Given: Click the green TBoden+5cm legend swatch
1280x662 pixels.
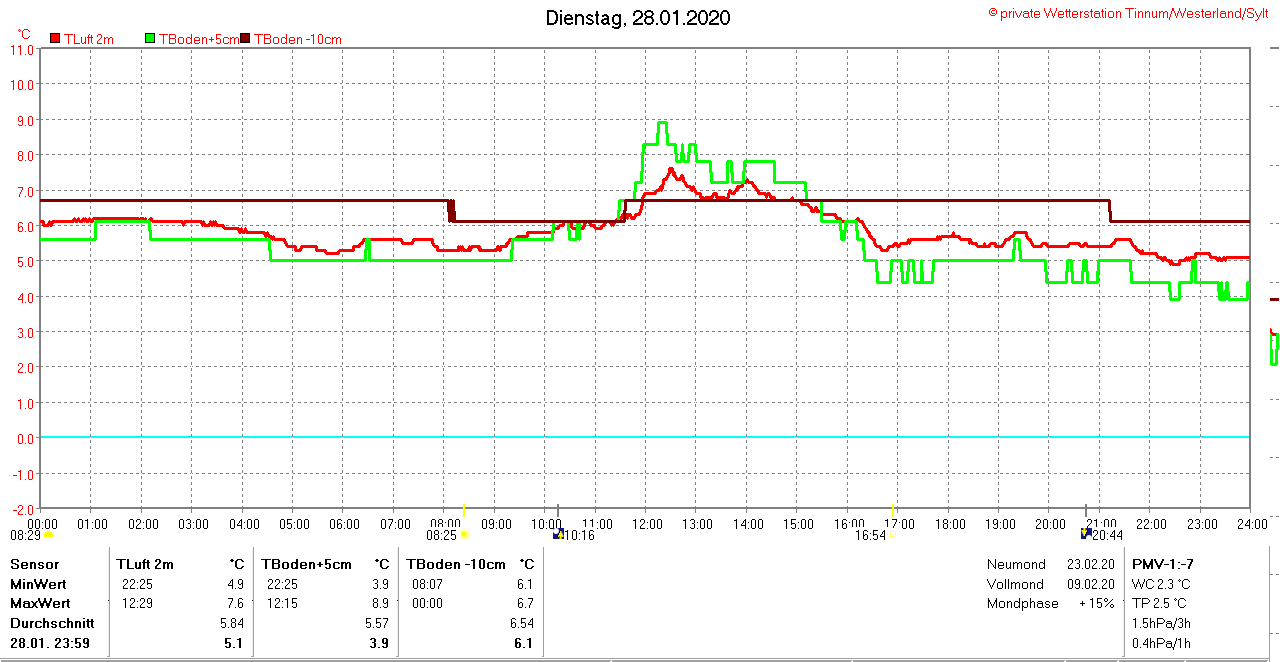Looking at the screenshot, I should [x=151, y=39].
